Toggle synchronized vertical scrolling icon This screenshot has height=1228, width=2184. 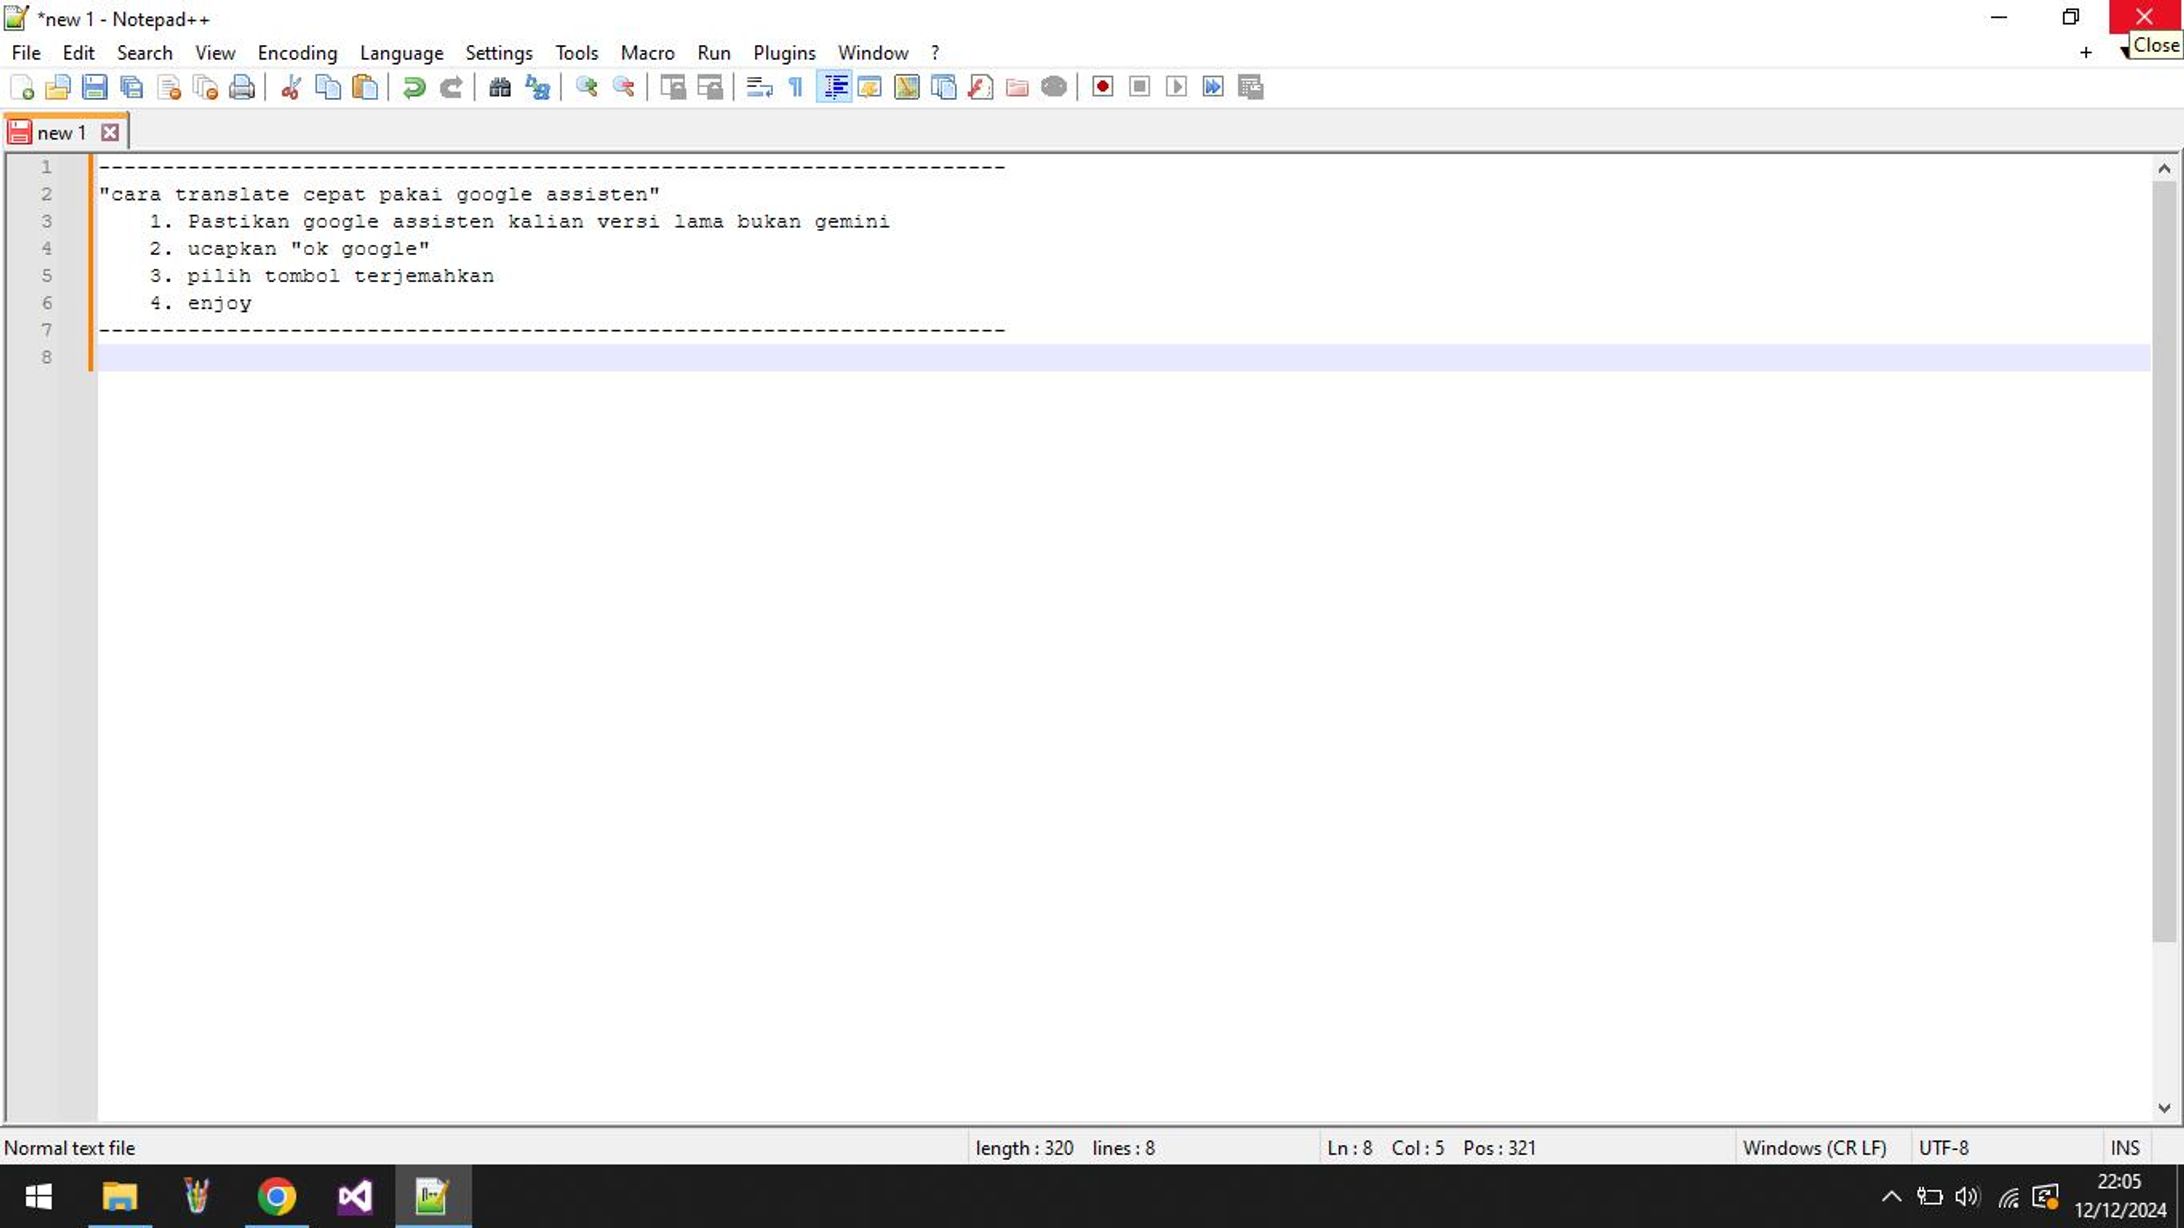tap(673, 88)
